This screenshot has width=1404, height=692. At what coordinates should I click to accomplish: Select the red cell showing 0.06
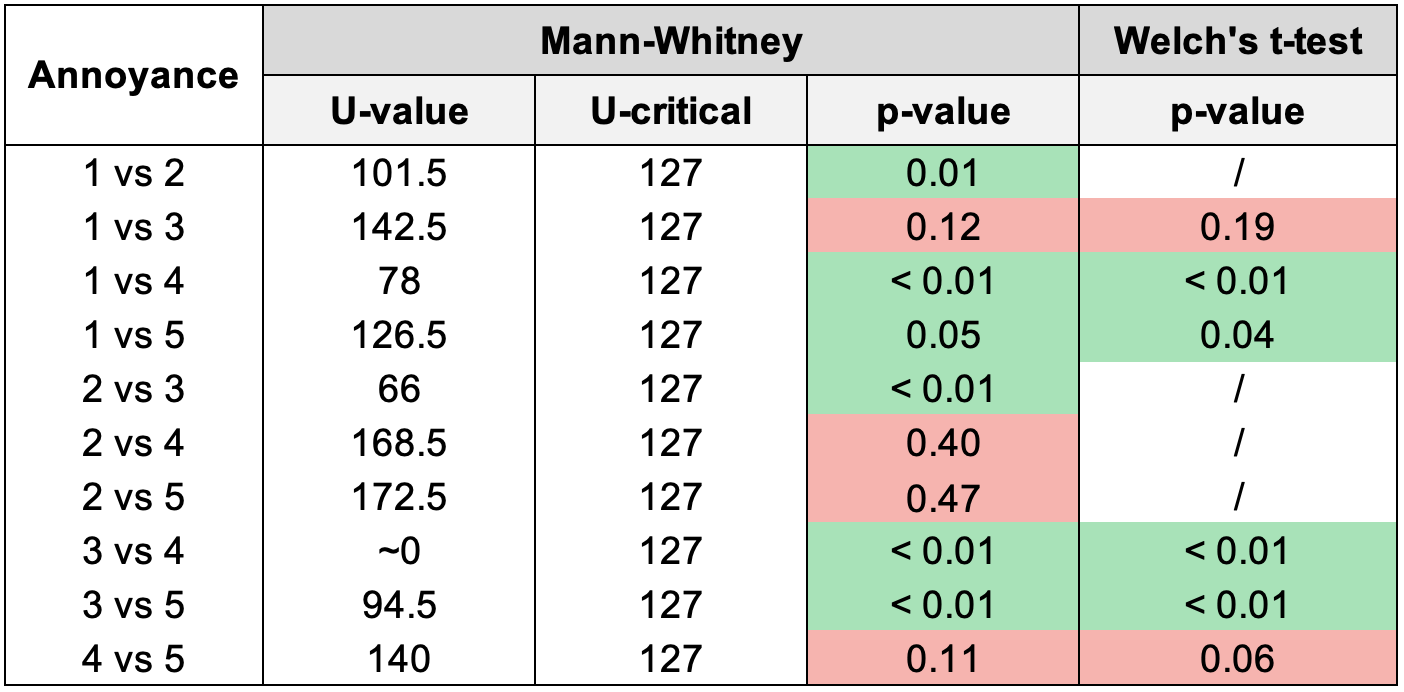click(x=1237, y=658)
